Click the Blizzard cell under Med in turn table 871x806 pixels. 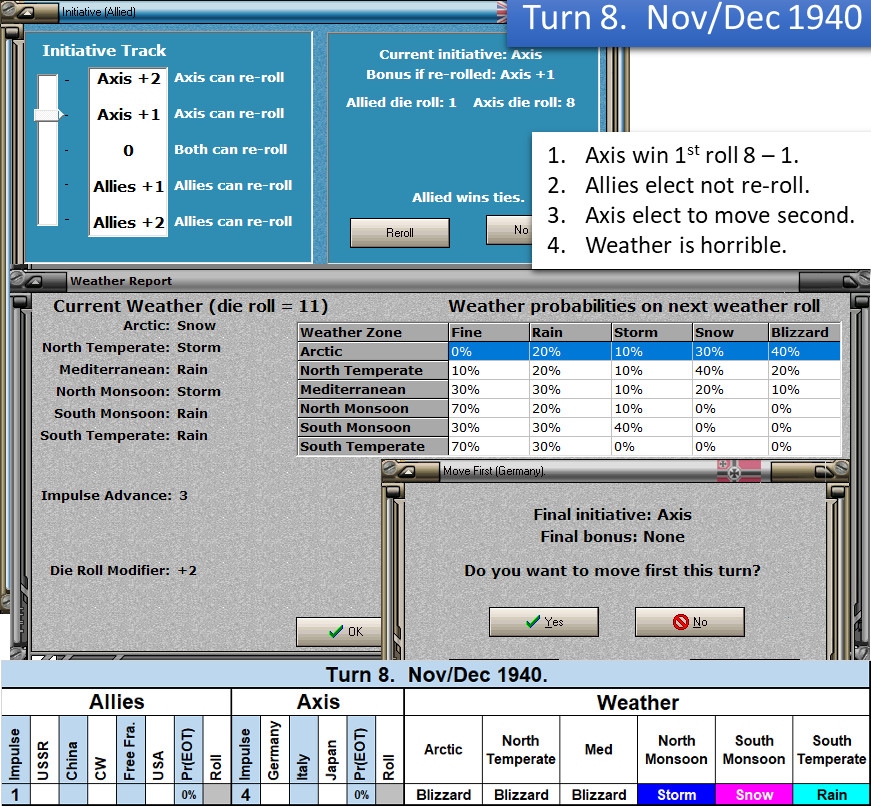599,795
